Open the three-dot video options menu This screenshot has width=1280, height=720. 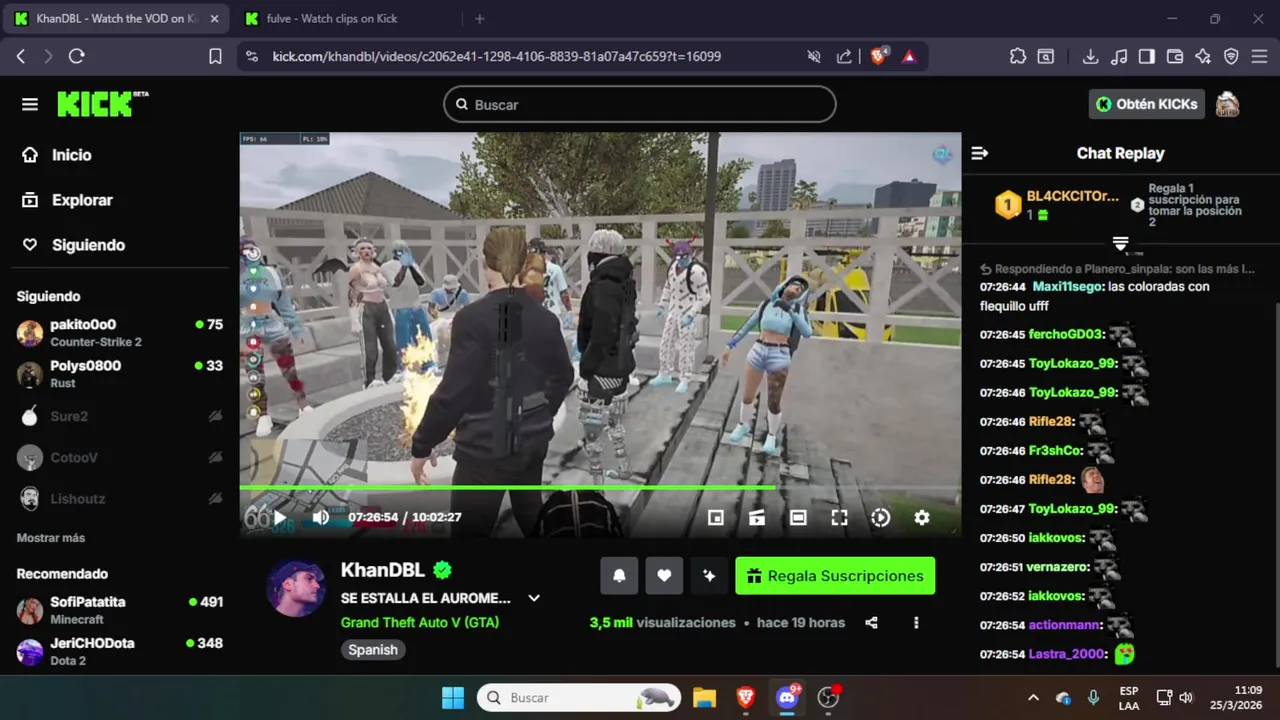point(916,622)
